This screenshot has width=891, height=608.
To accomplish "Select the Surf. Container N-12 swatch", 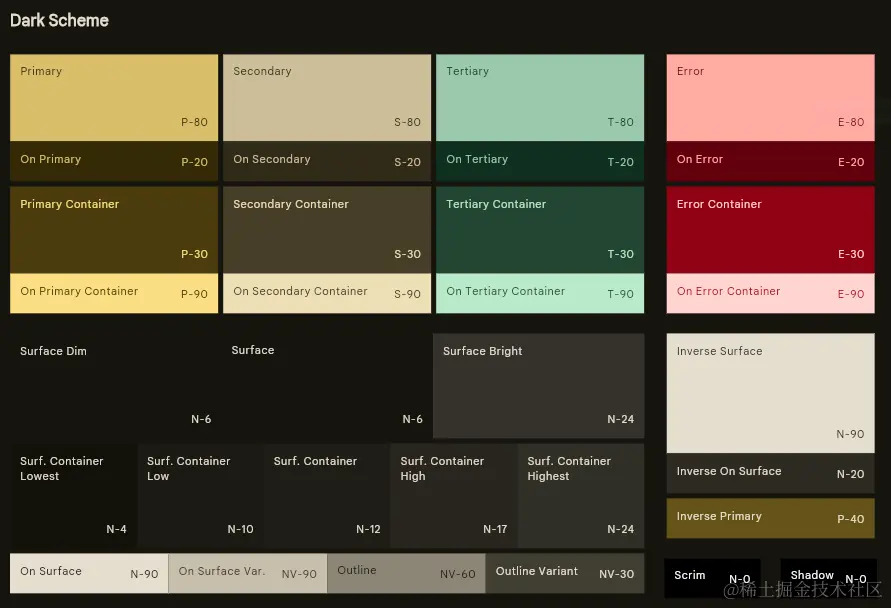I will click(327, 495).
